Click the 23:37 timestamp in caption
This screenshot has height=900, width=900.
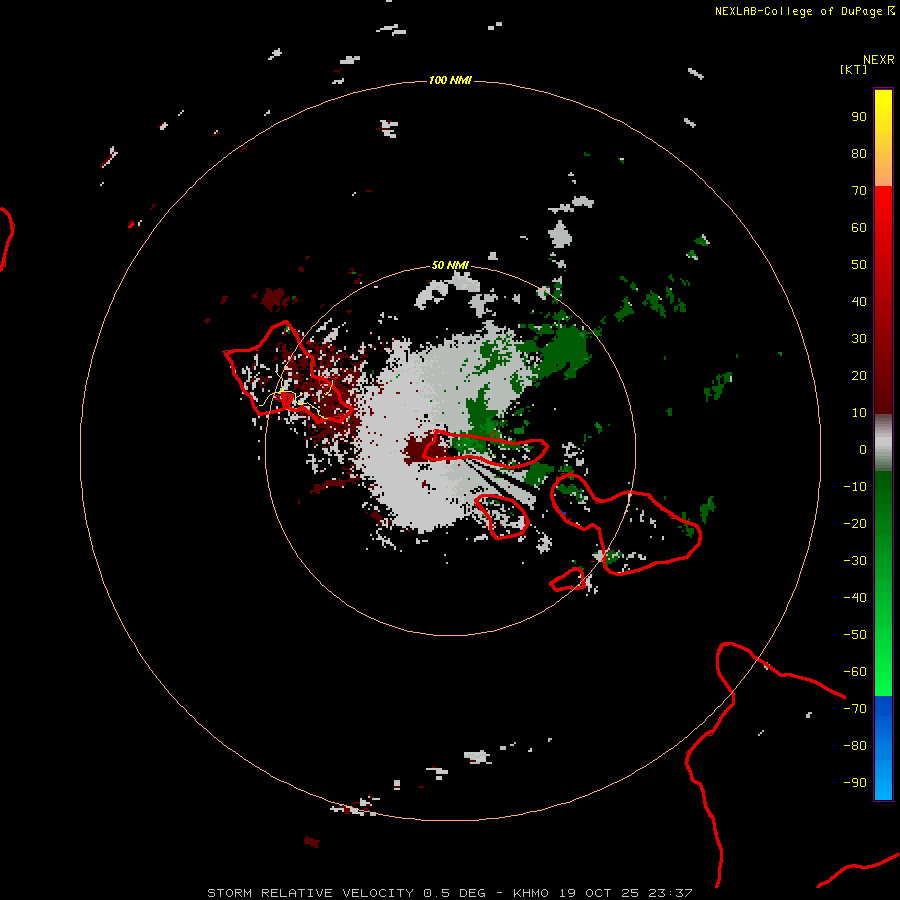pyautogui.click(x=670, y=893)
